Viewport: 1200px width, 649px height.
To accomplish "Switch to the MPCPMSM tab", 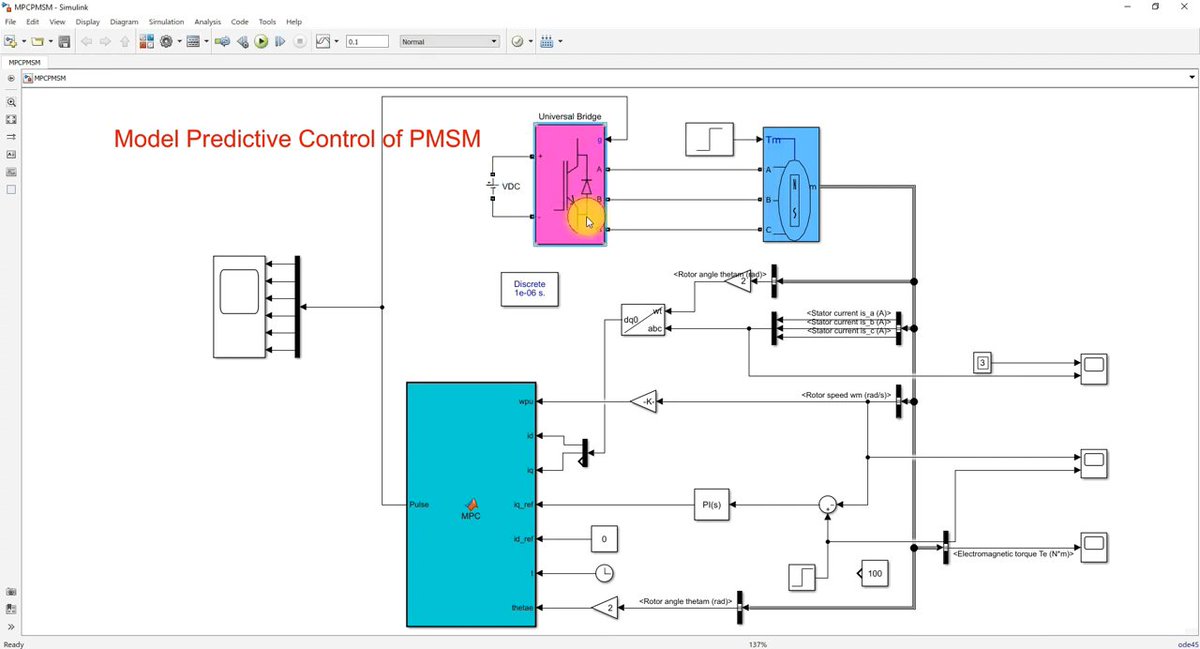I will tap(24, 61).
